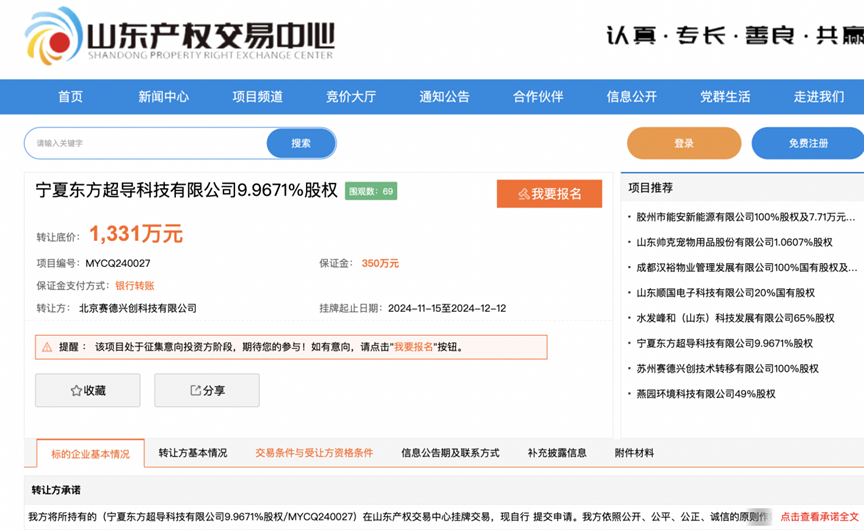
Task: Open 首页 in the navigation bar
Action: click(x=71, y=97)
